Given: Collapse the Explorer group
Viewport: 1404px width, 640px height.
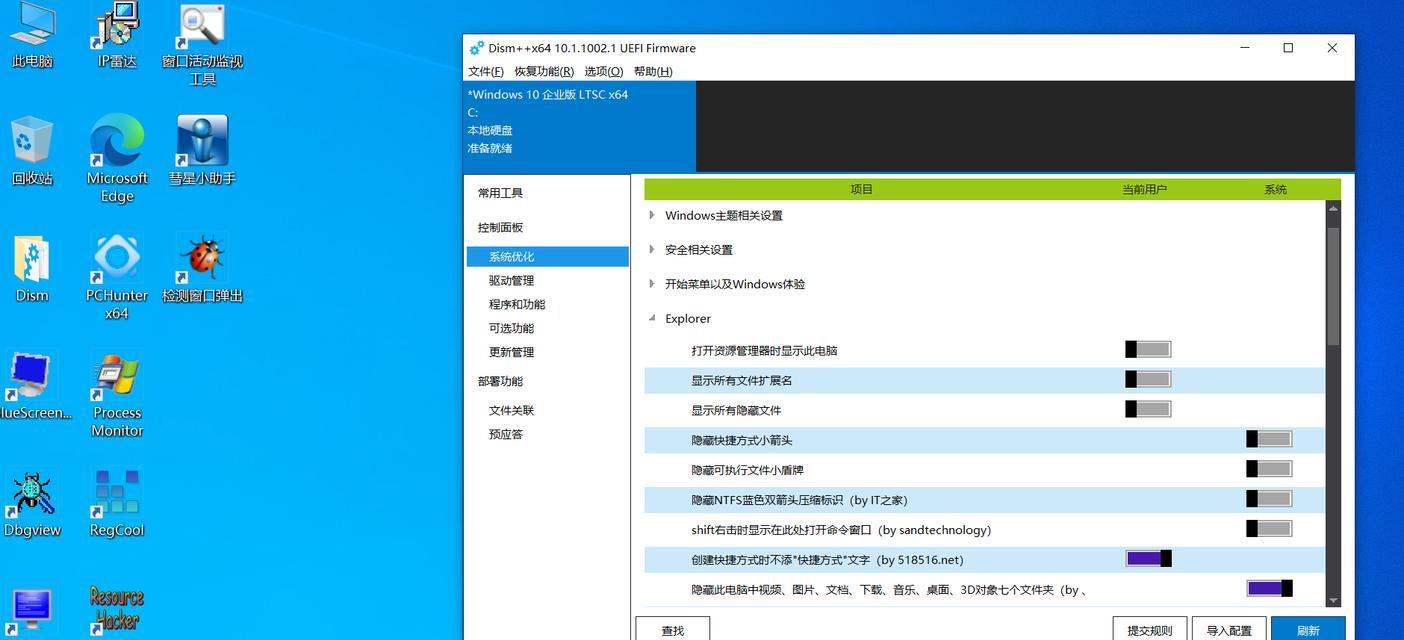Looking at the screenshot, I should coord(652,318).
